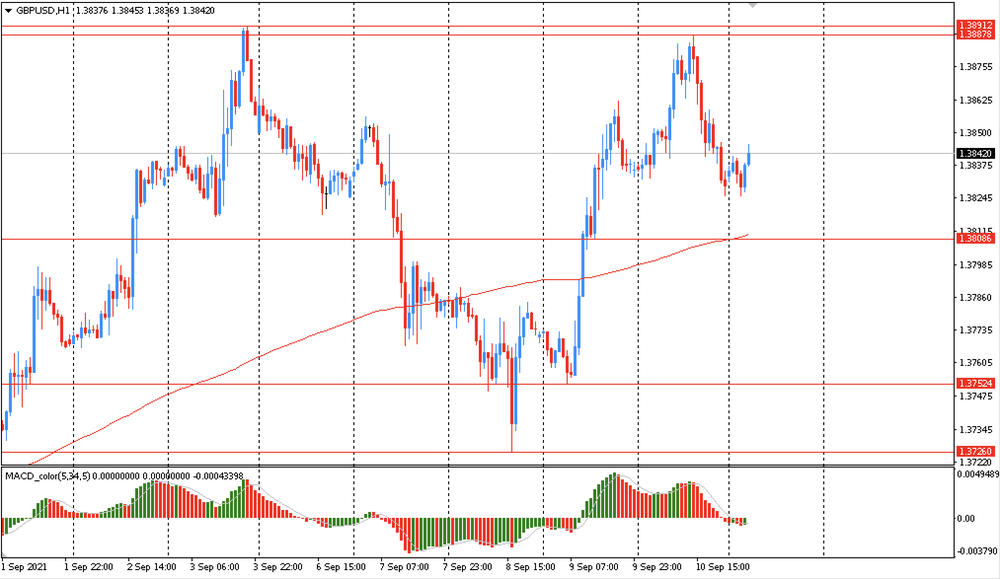The width and height of the screenshot is (1000, 580).
Task: Click the 1 Sep 2021 date label
Action: click(24, 567)
